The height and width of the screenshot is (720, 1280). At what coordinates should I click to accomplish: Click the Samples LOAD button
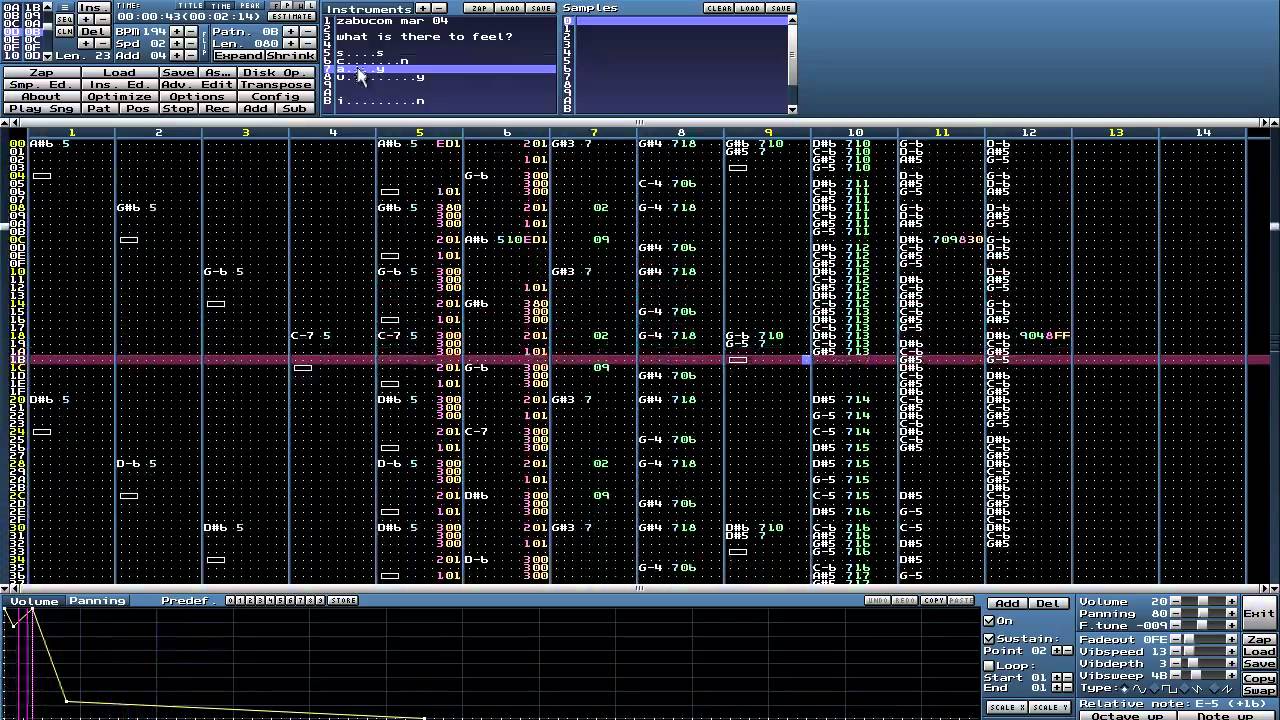(x=750, y=8)
